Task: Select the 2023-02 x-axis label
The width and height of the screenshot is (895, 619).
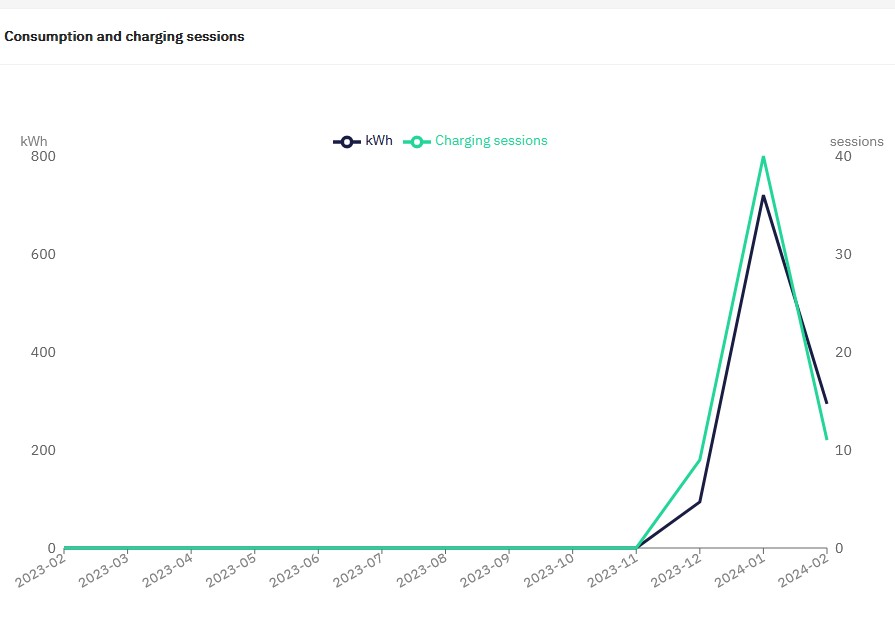Action: 39,573
